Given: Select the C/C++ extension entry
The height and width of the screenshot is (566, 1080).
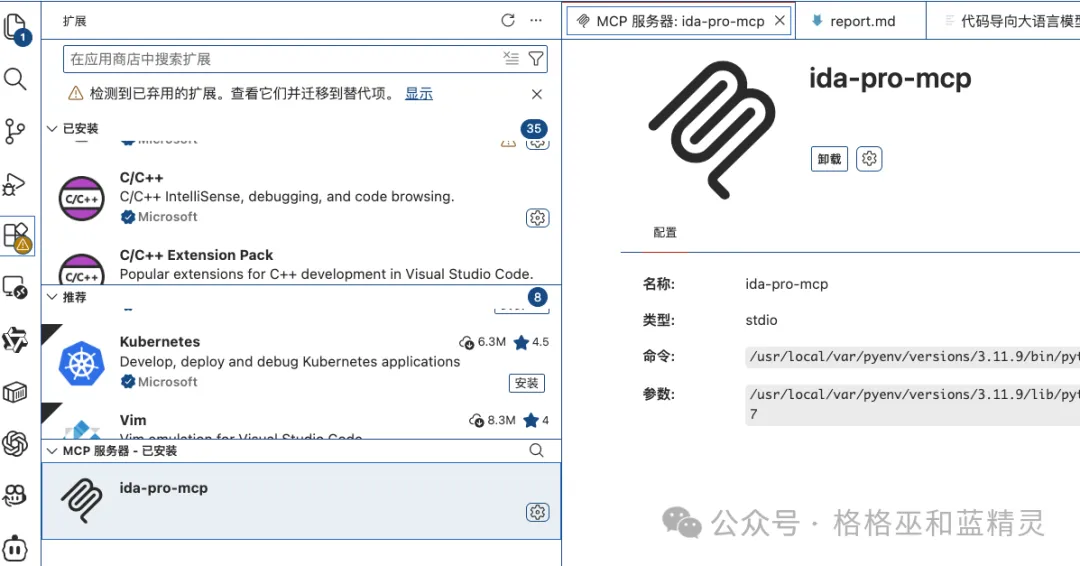Looking at the screenshot, I should tap(302, 198).
